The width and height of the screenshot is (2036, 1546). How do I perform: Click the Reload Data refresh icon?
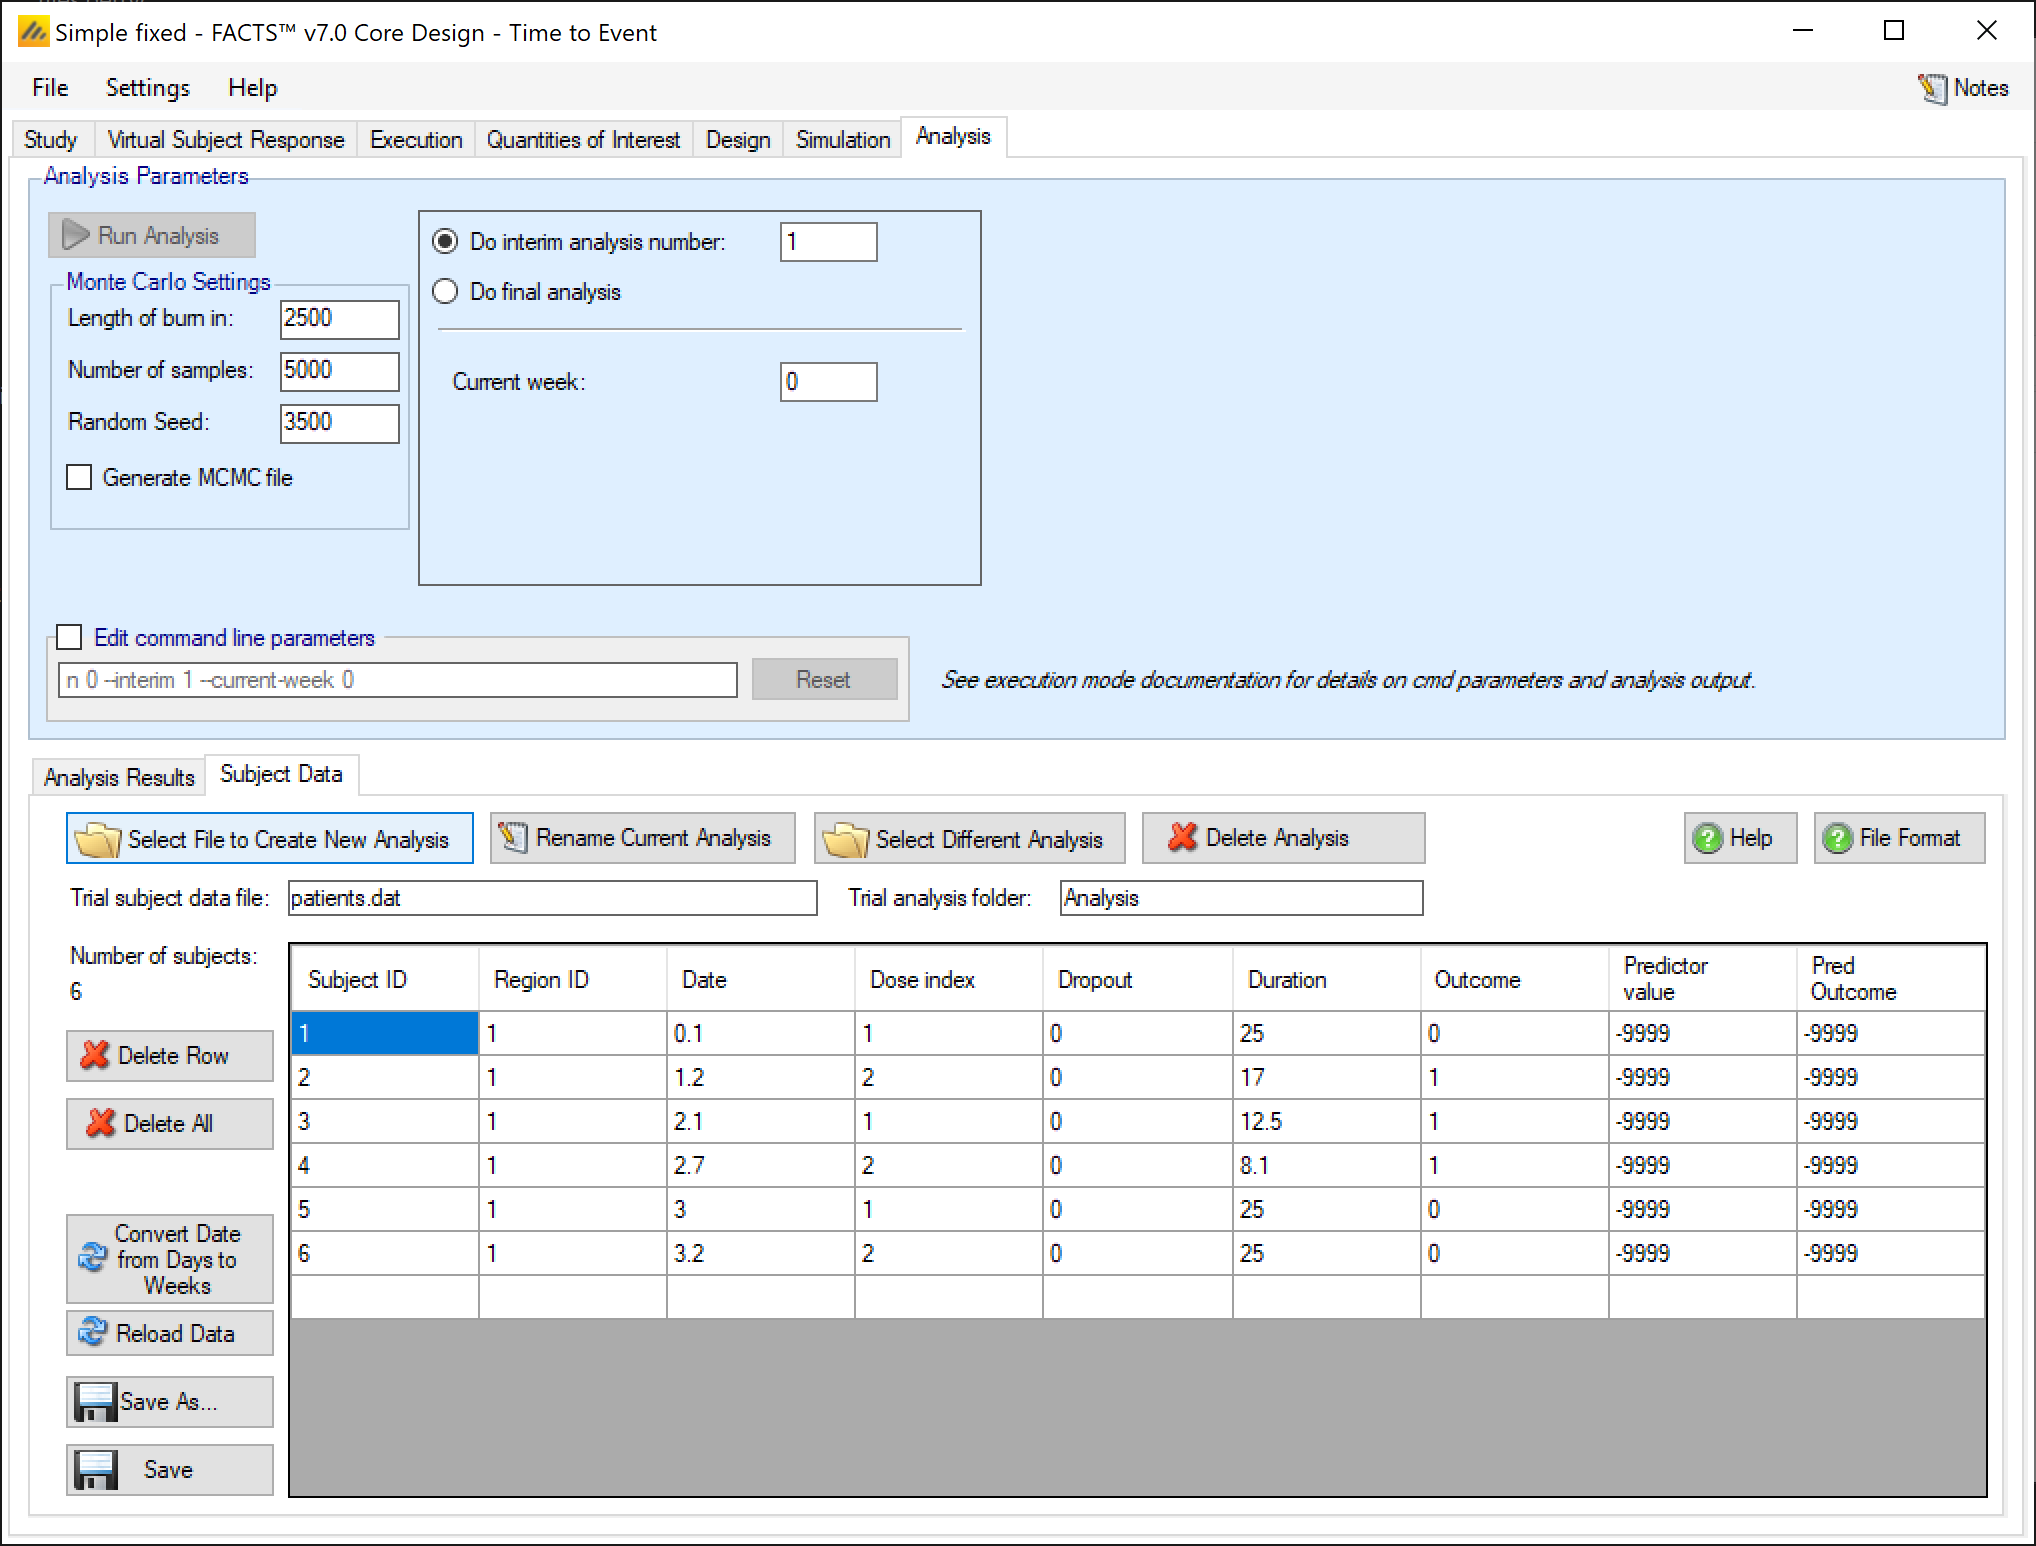(93, 1332)
